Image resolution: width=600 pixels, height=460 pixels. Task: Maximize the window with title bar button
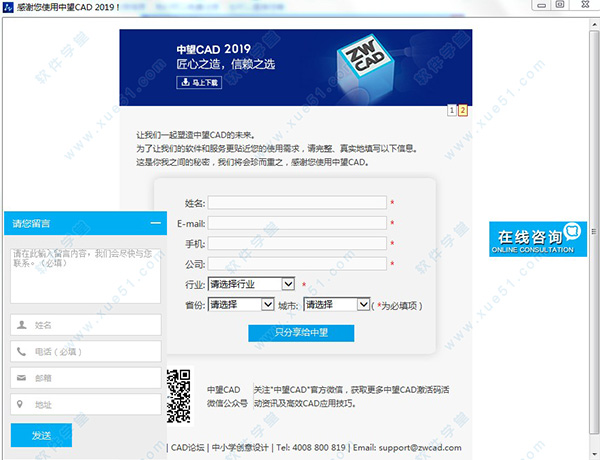click(x=560, y=5)
